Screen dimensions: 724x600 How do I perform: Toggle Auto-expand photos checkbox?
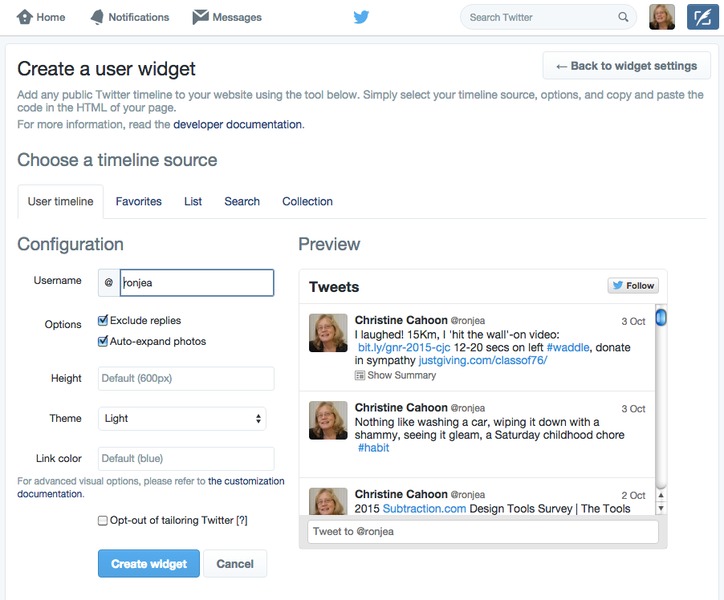(x=103, y=341)
